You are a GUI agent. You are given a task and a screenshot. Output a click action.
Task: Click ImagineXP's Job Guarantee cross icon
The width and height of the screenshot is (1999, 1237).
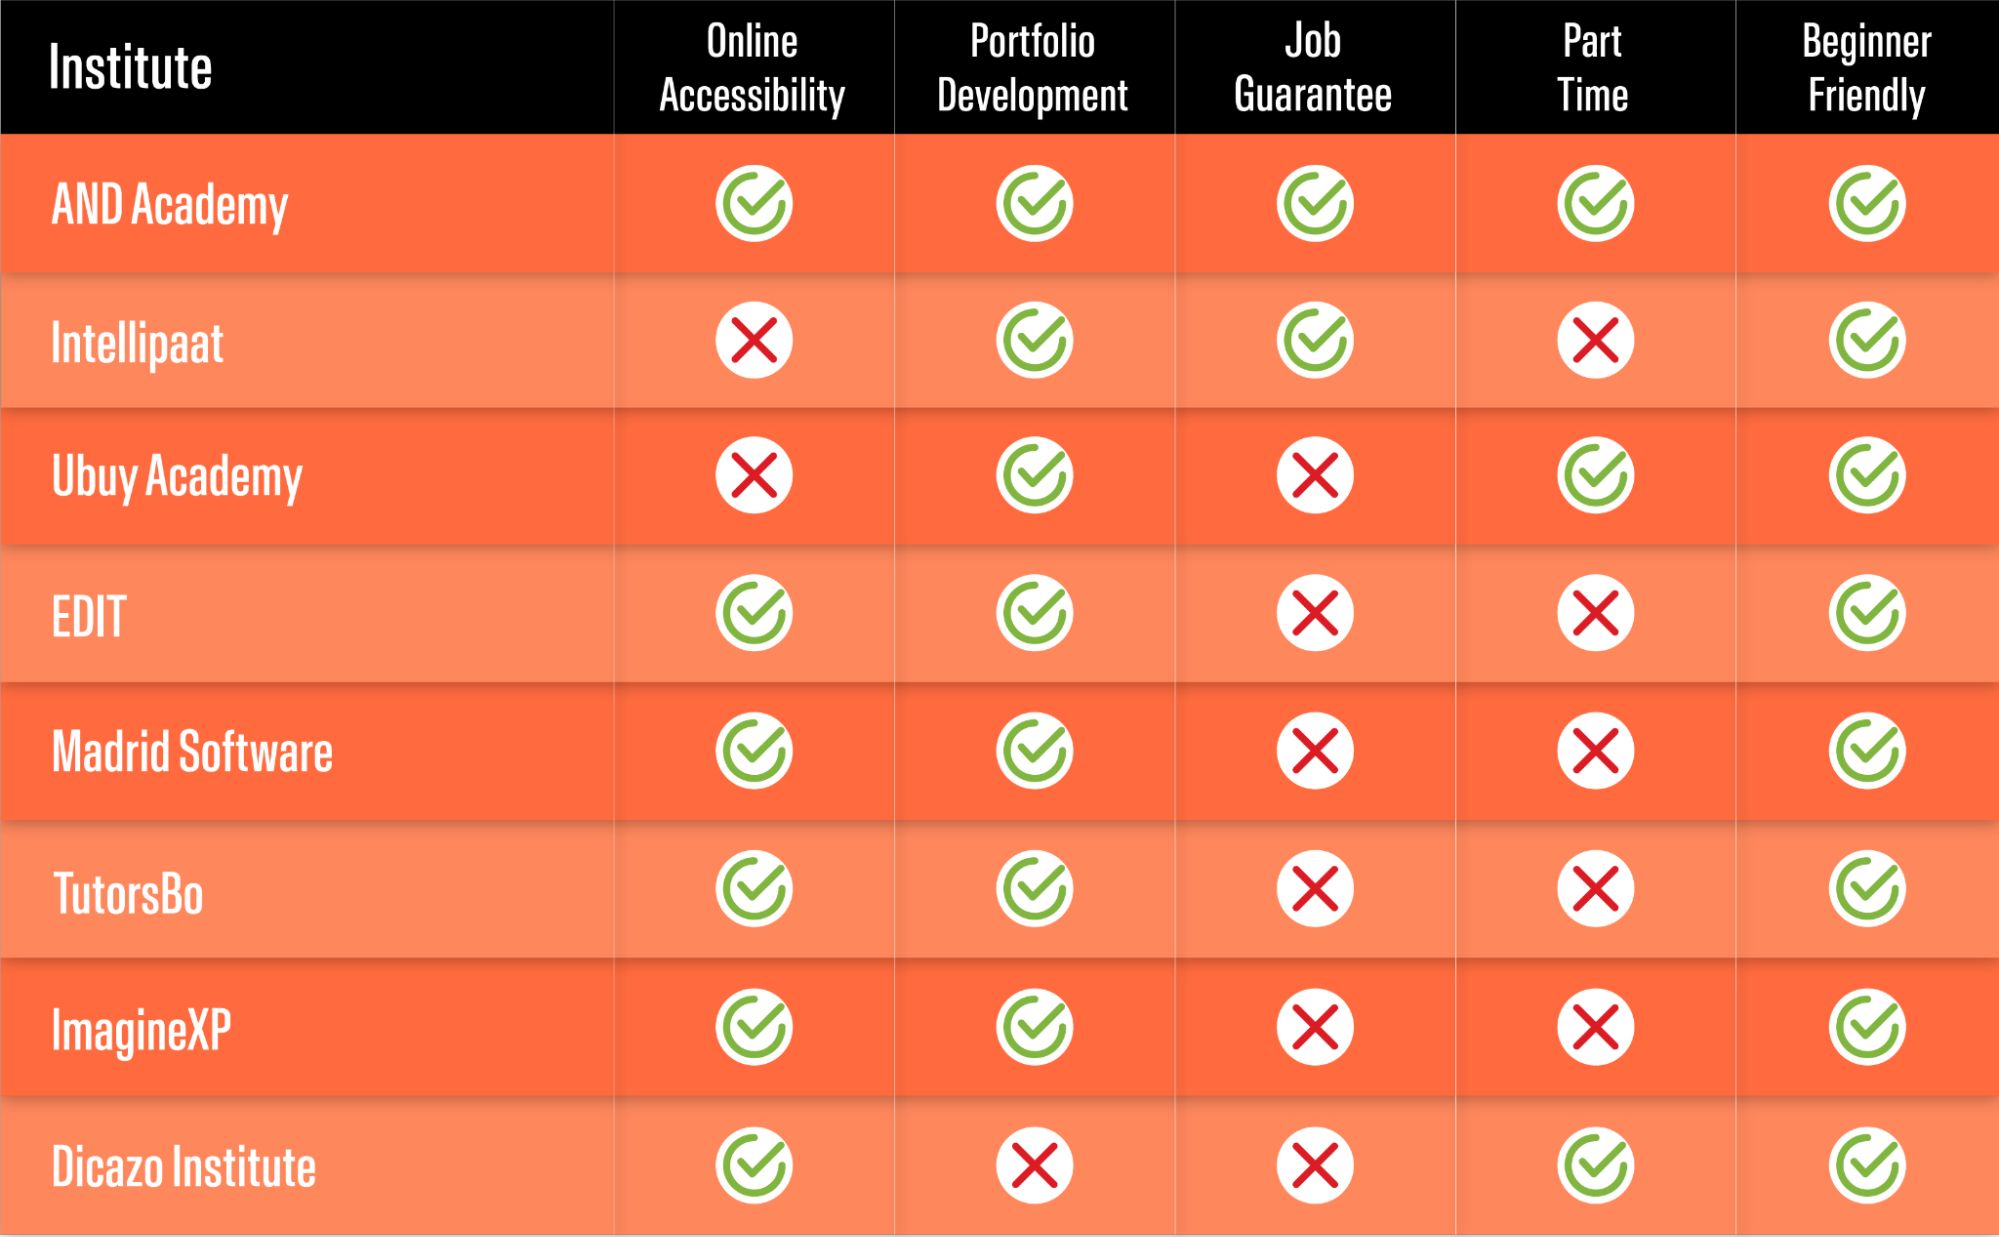click(x=1315, y=1027)
